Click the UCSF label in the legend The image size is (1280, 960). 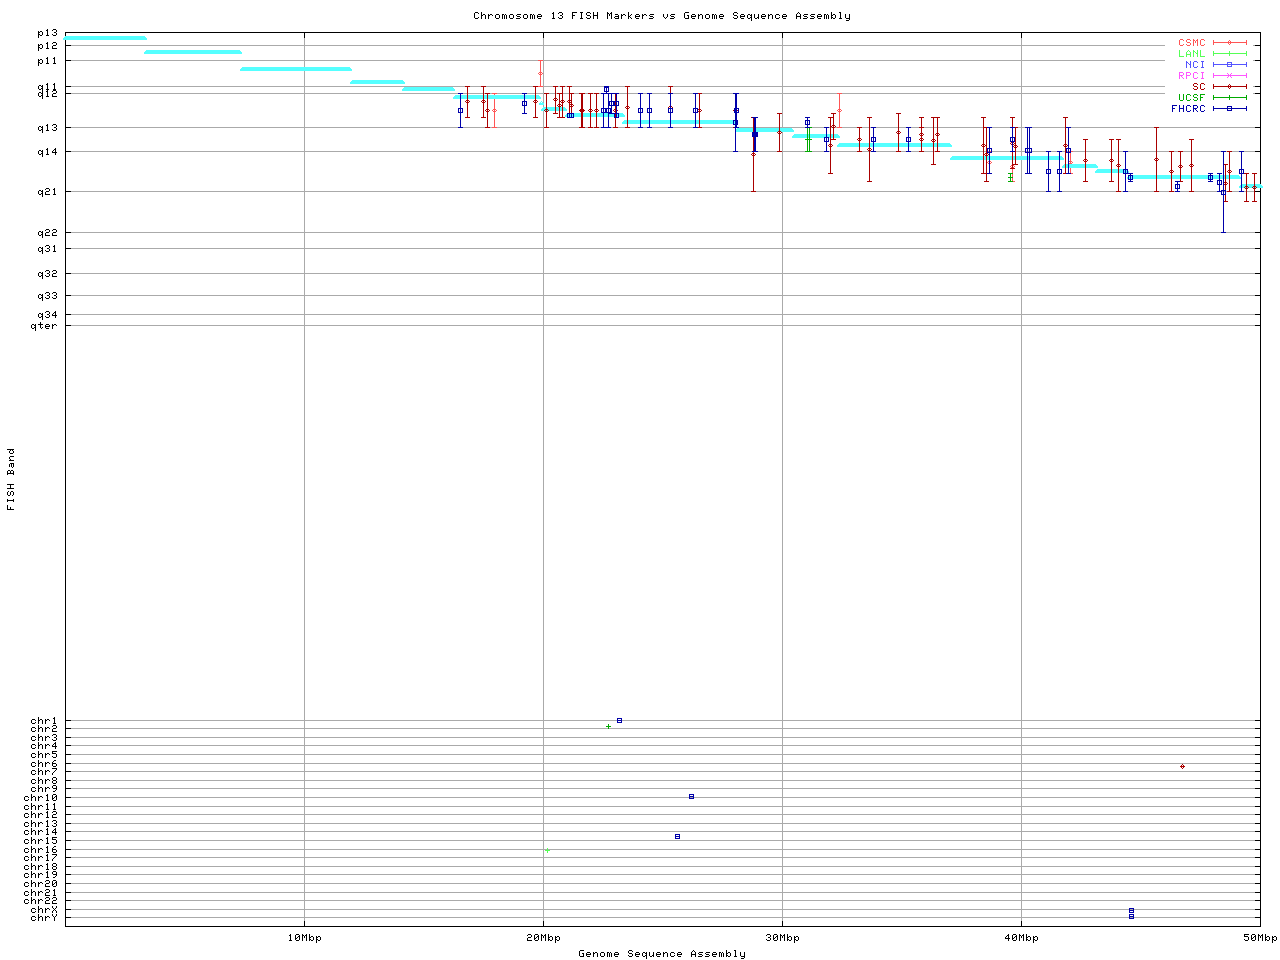pos(1191,97)
